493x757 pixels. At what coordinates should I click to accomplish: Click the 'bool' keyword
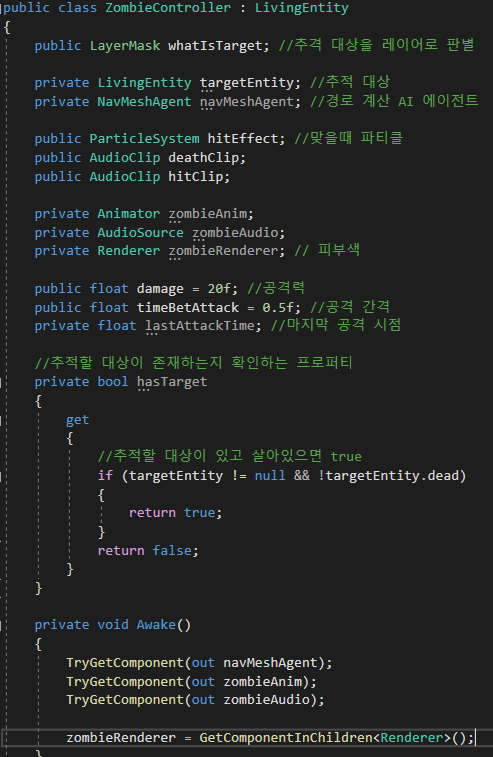point(113,382)
